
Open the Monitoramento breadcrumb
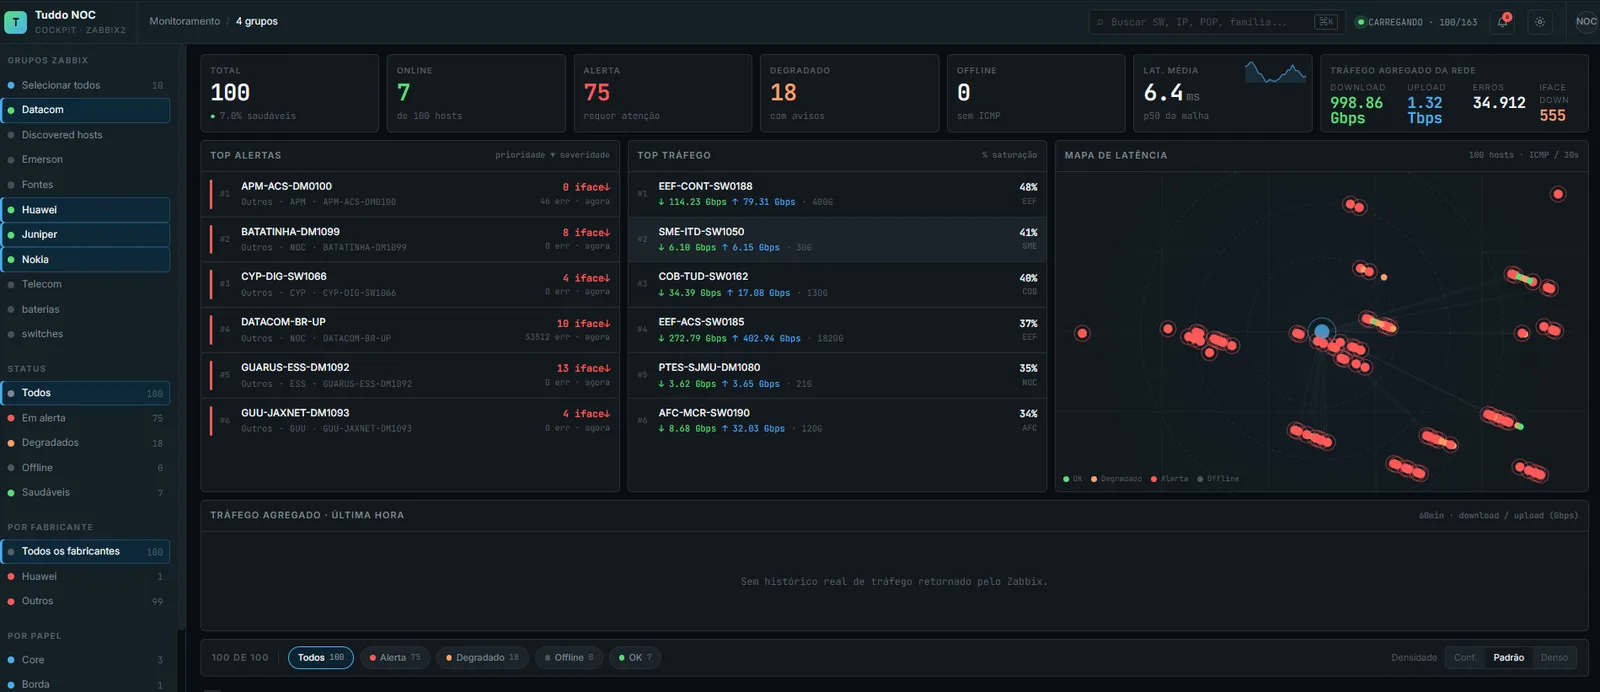click(x=185, y=21)
